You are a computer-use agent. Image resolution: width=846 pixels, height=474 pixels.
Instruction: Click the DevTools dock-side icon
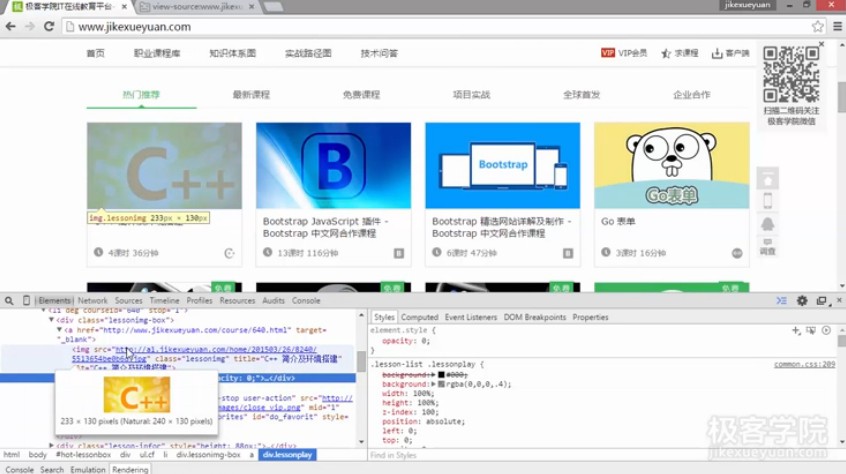[821, 300]
